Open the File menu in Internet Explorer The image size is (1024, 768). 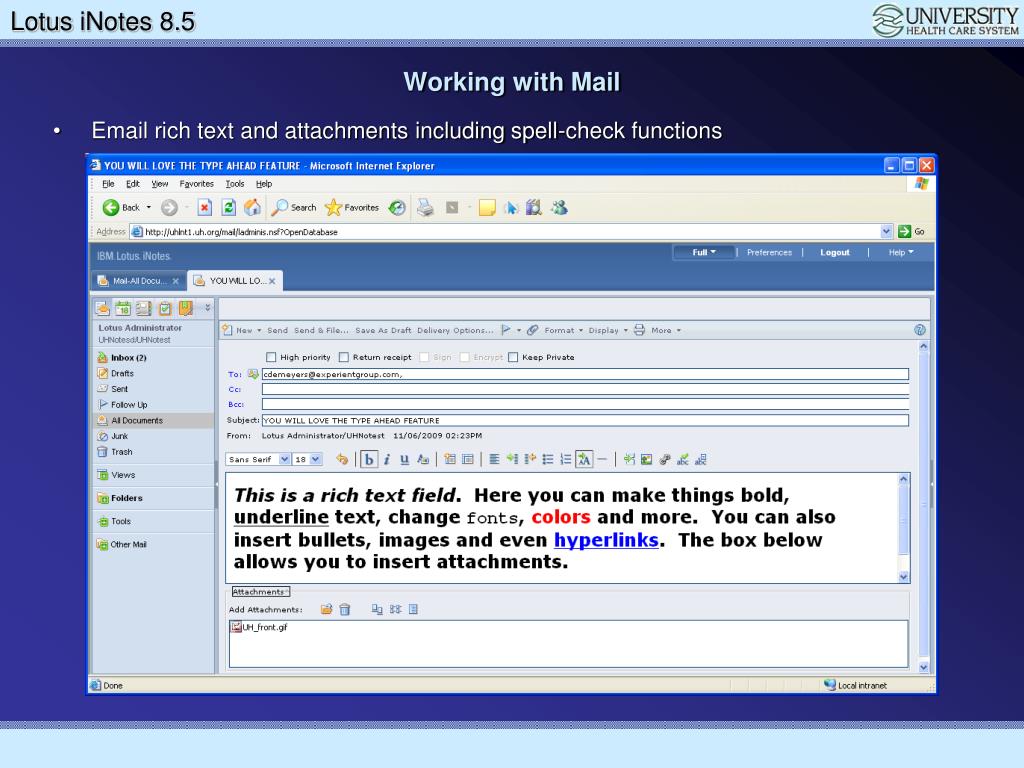(108, 184)
